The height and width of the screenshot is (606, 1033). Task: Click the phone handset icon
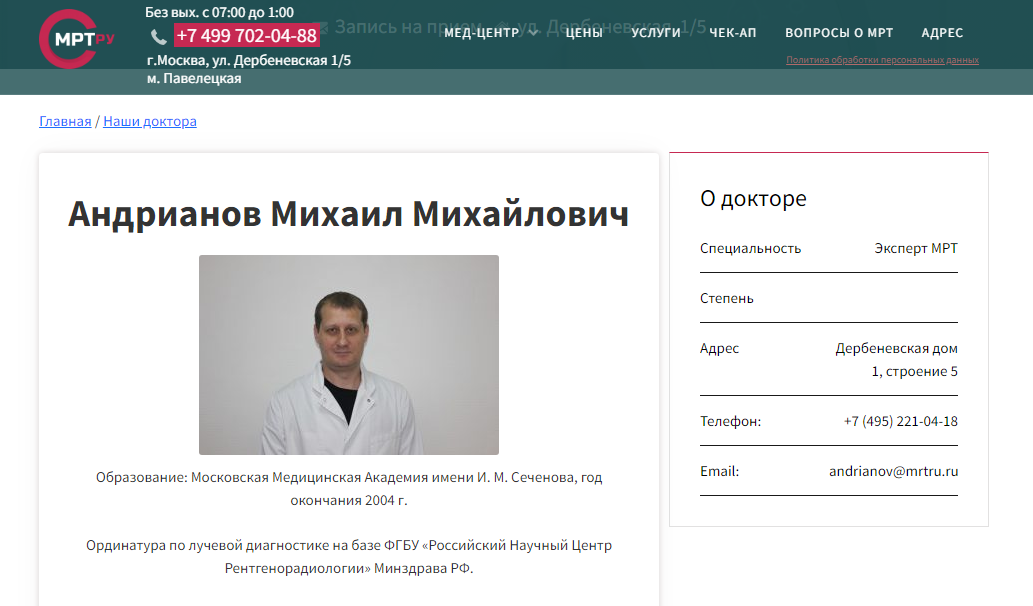pyautogui.click(x=159, y=36)
